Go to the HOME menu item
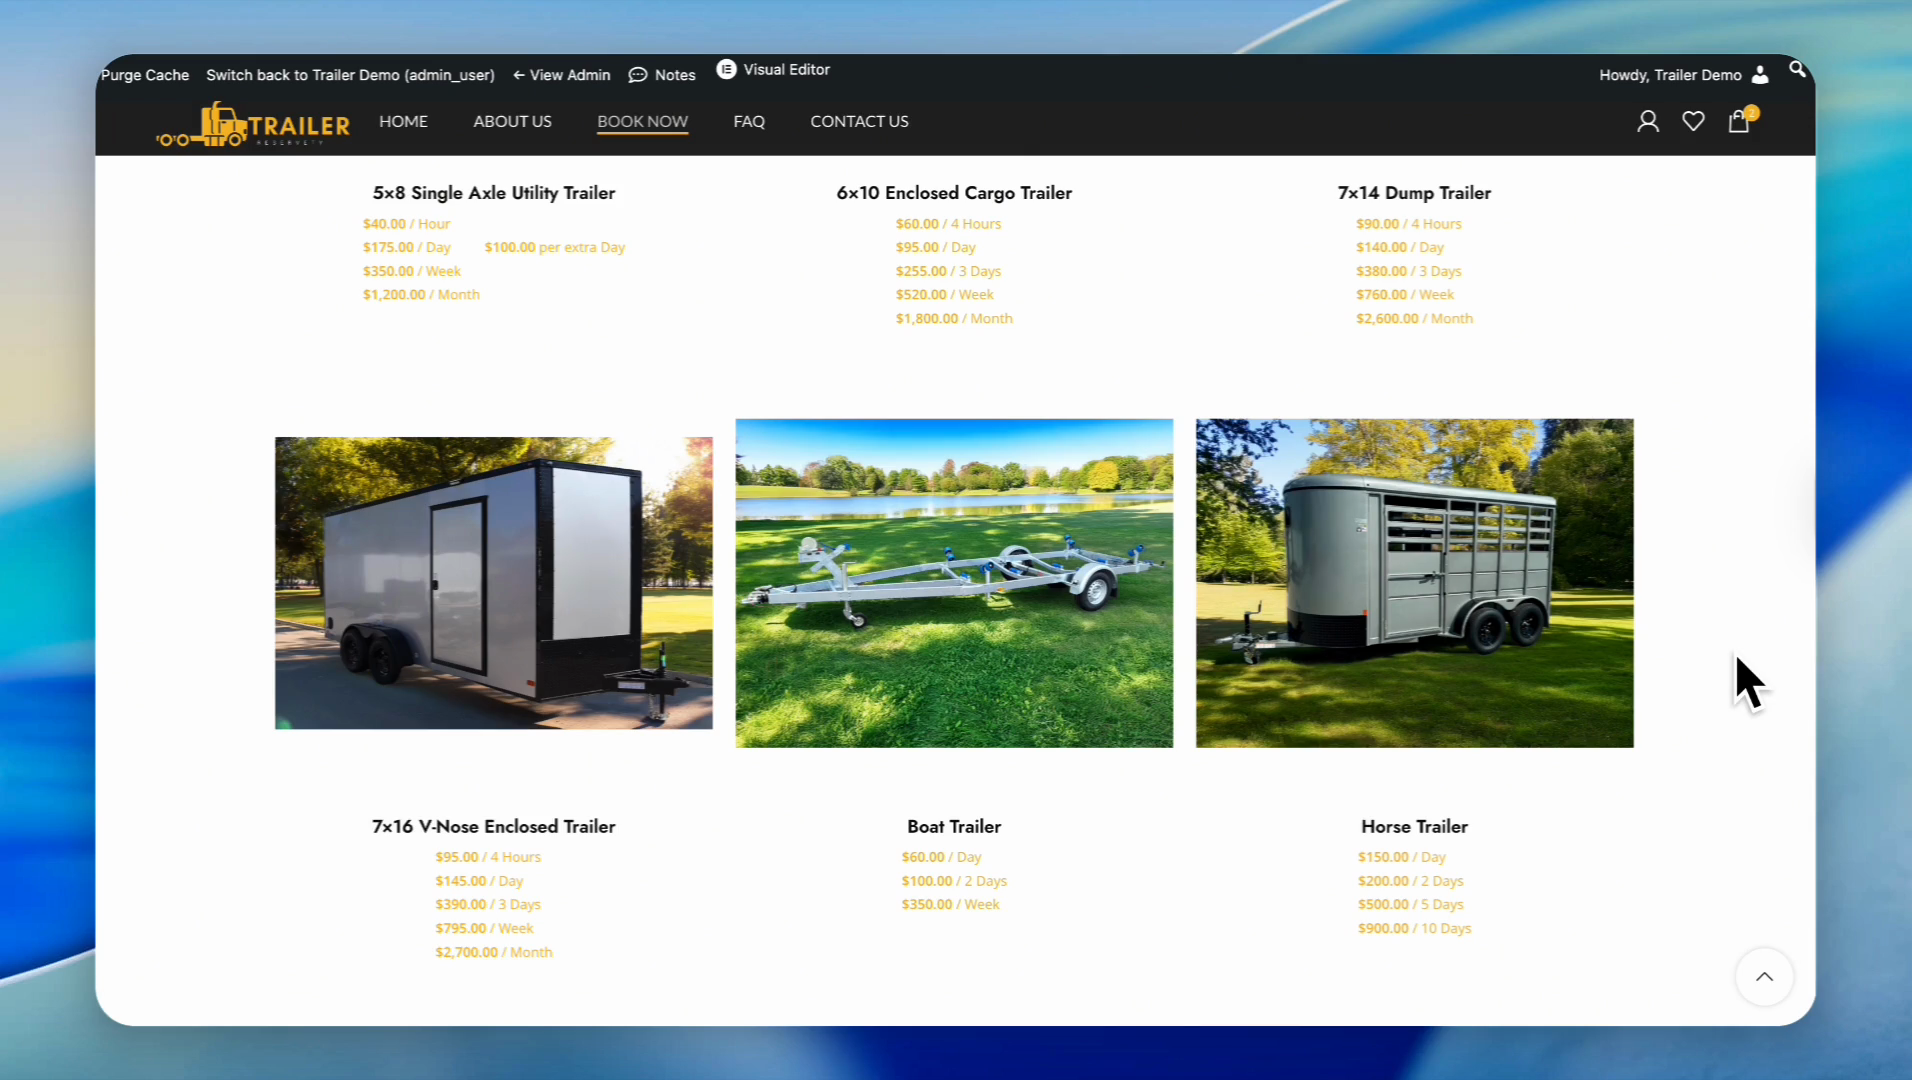Image resolution: width=1912 pixels, height=1080 pixels. tap(403, 121)
